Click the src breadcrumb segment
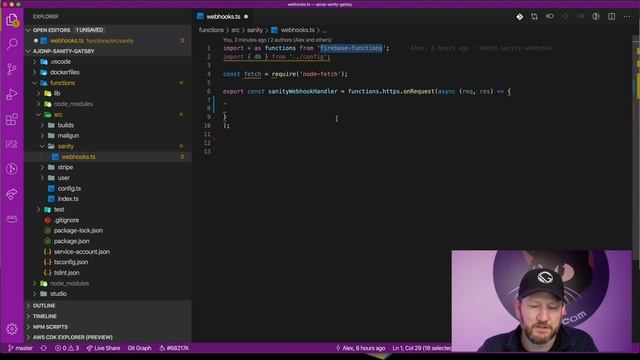This screenshot has width=640, height=360. 236,30
